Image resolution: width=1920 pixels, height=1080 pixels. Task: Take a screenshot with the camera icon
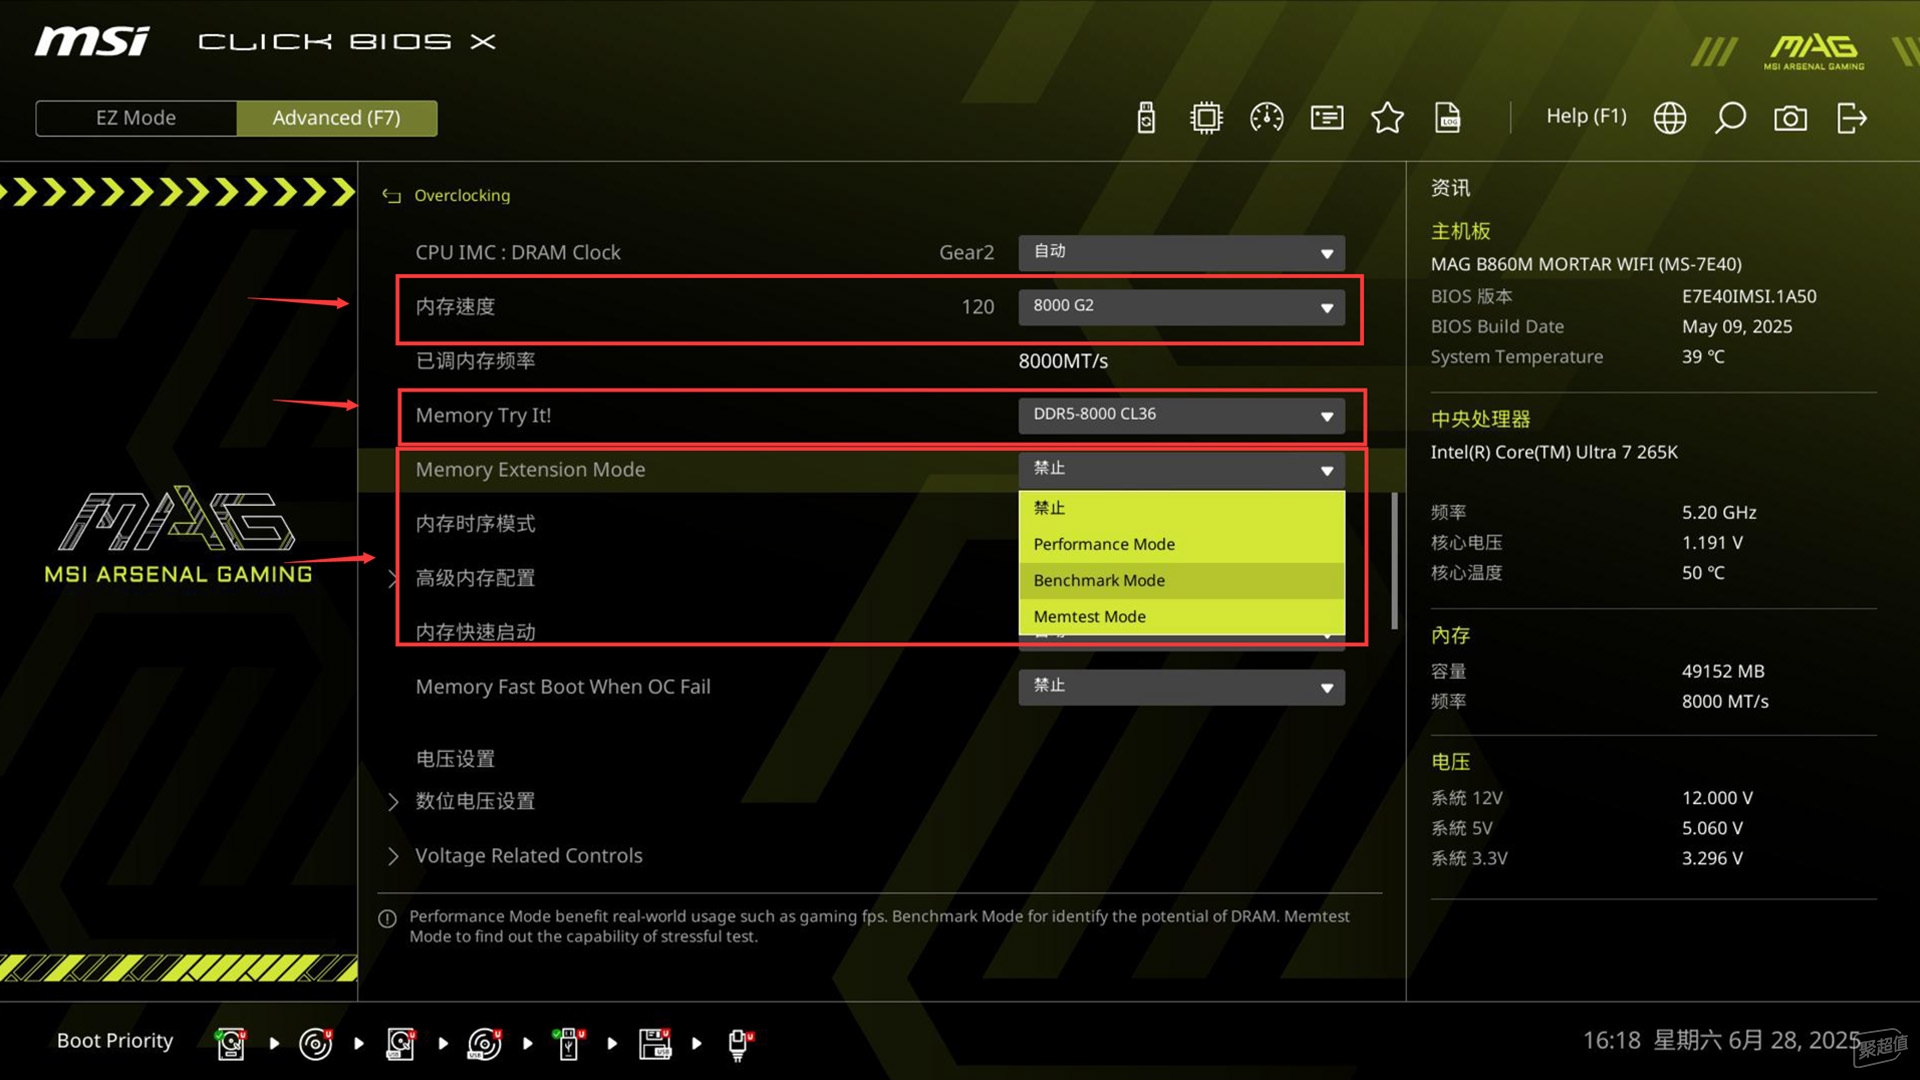[1790, 118]
